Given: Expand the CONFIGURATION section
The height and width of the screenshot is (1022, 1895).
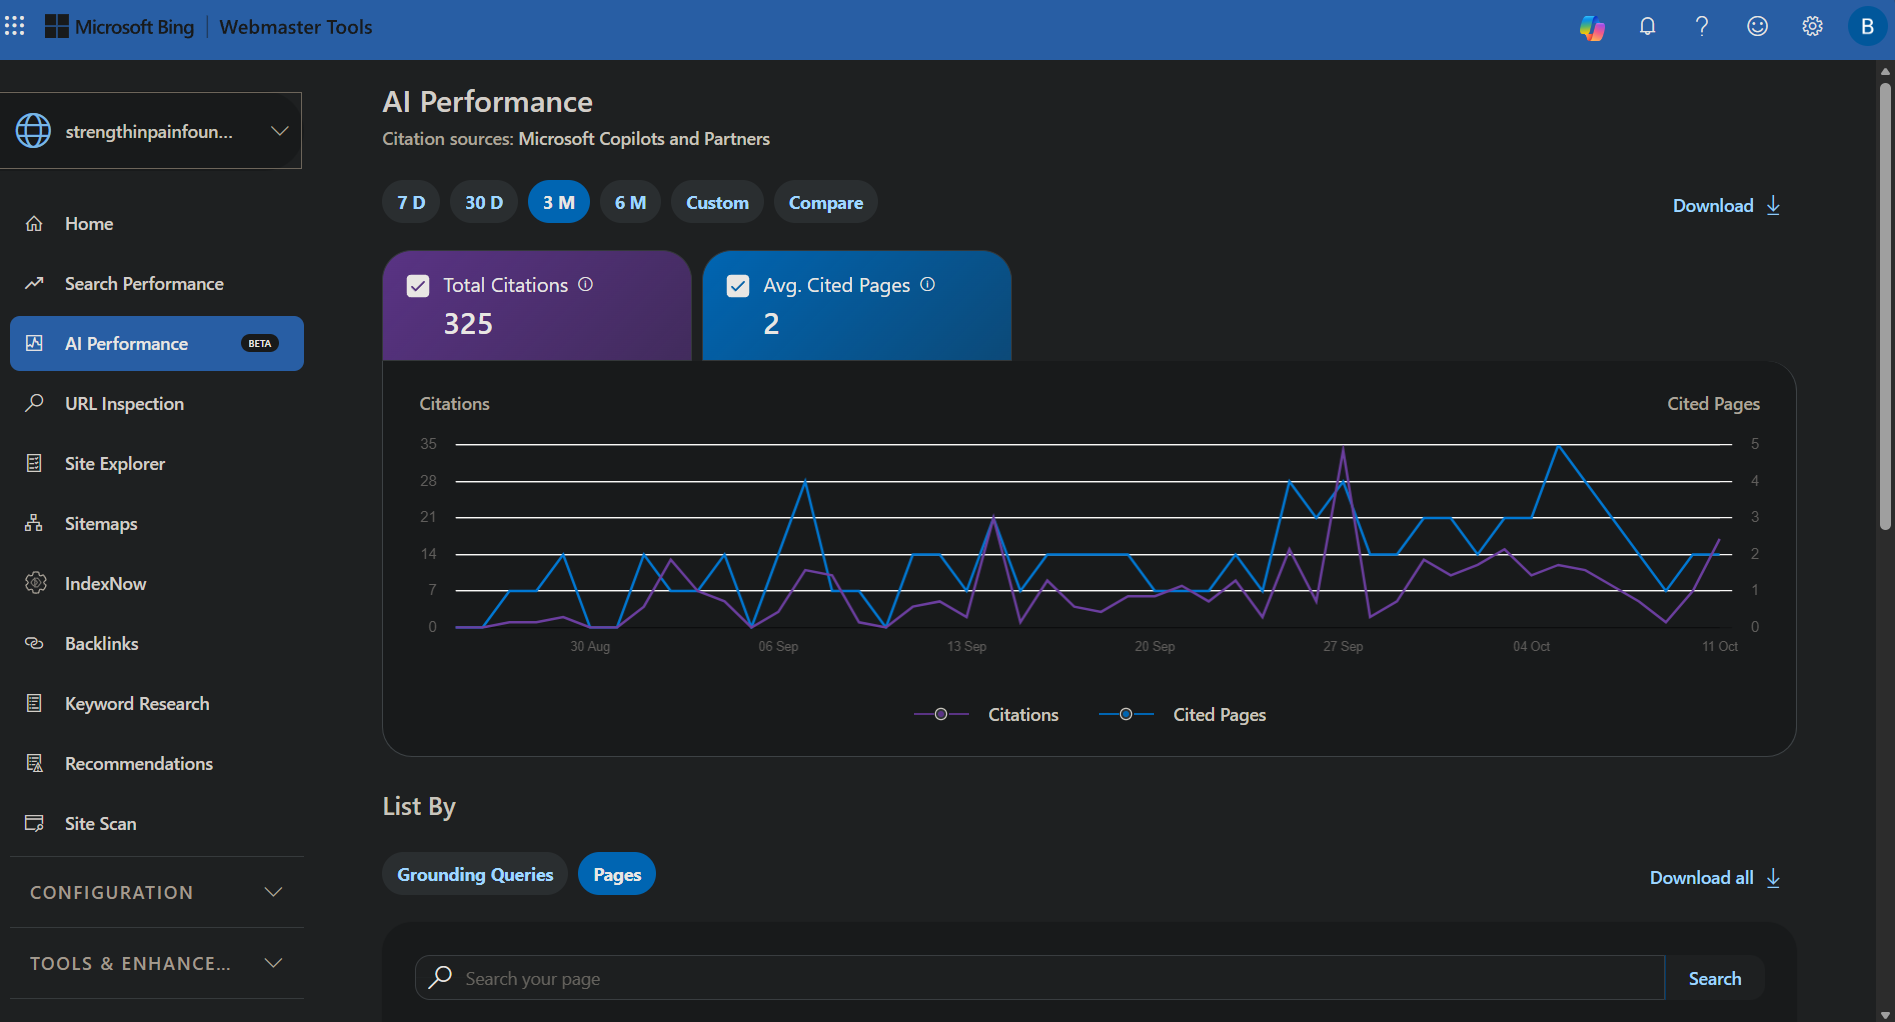Looking at the screenshot, I should tap(156, 892).
